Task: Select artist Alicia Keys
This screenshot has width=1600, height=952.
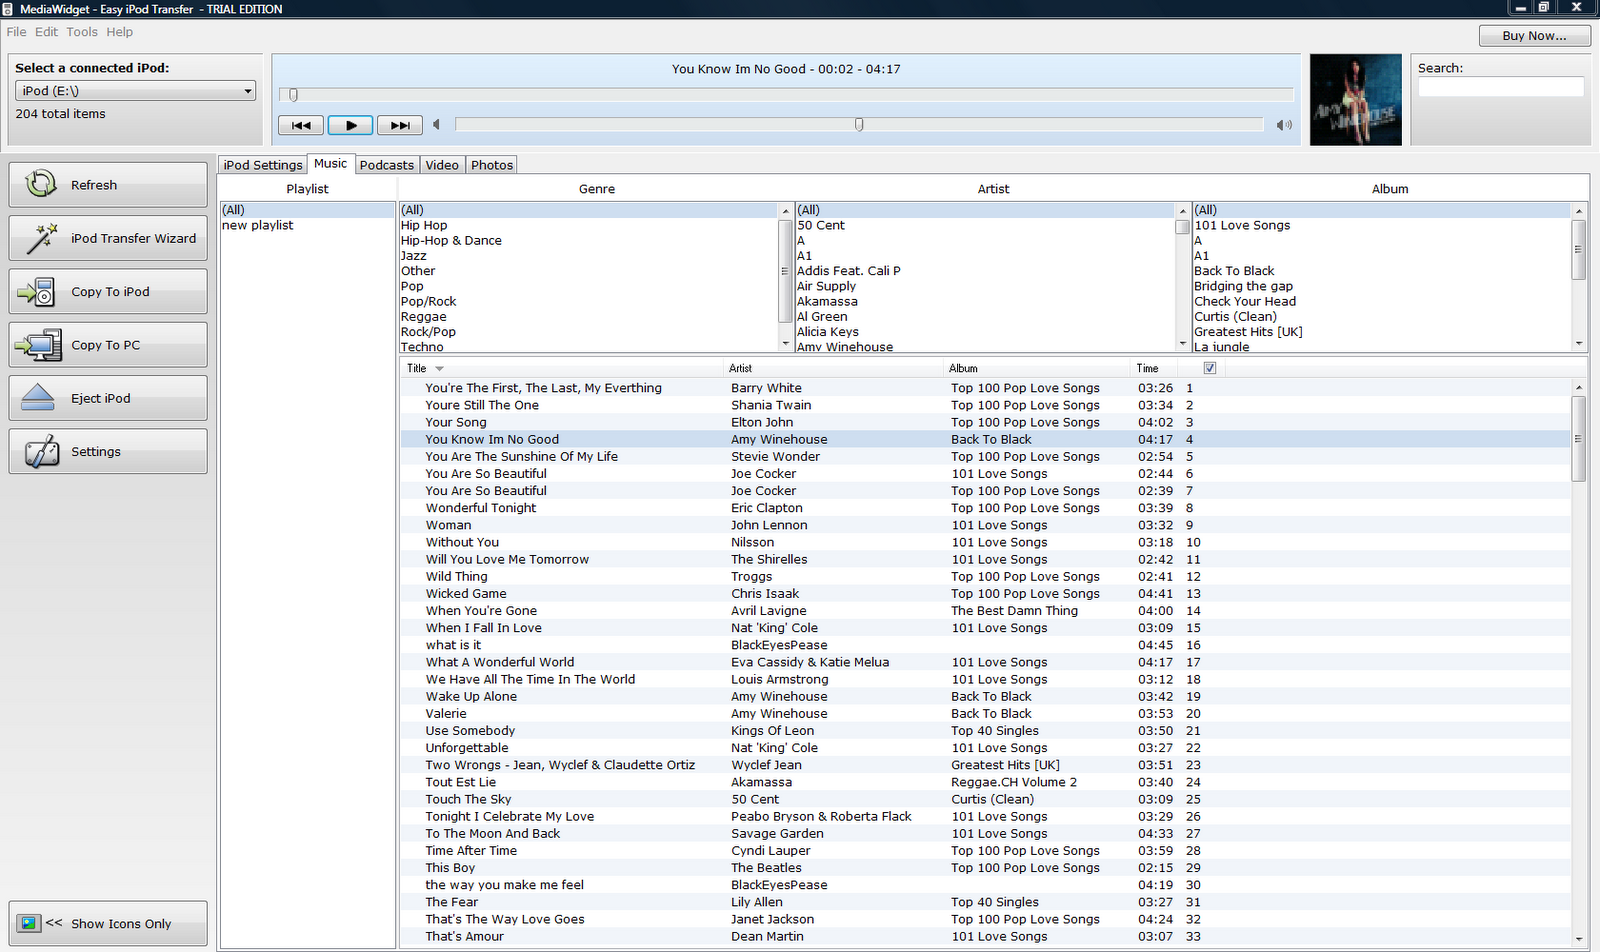Action: tap(828, 332)
